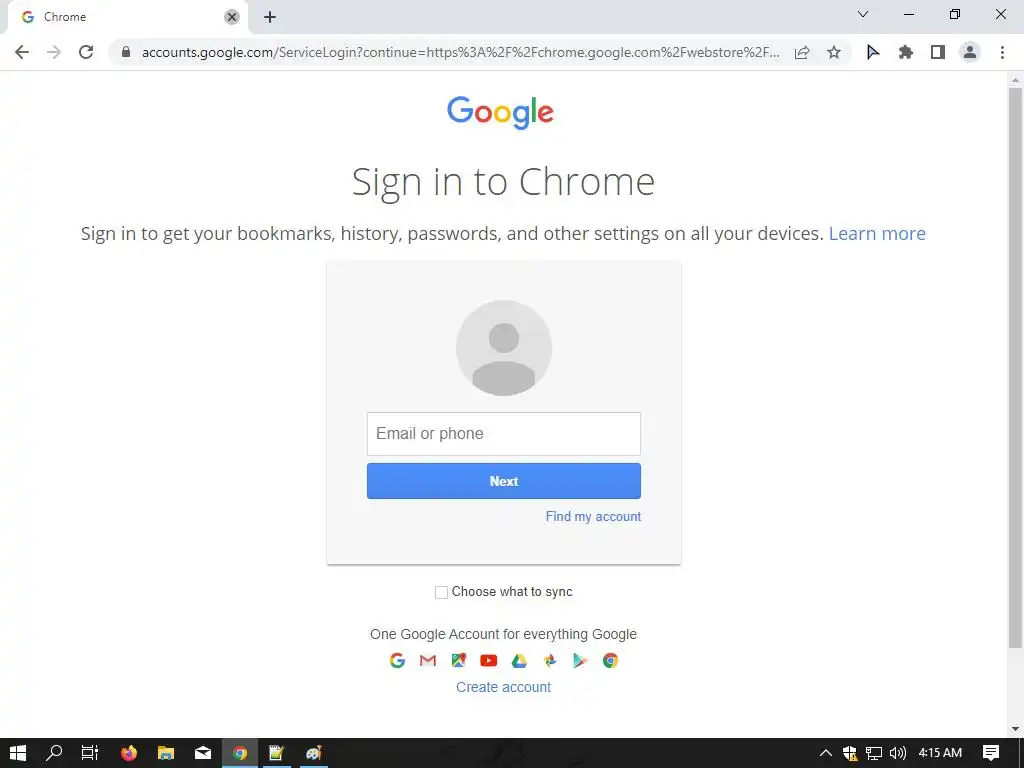The width and height of the screenshot is (1024, 768).
Task: Open Chrome three-dot menu
Action: coord(1002,52)
